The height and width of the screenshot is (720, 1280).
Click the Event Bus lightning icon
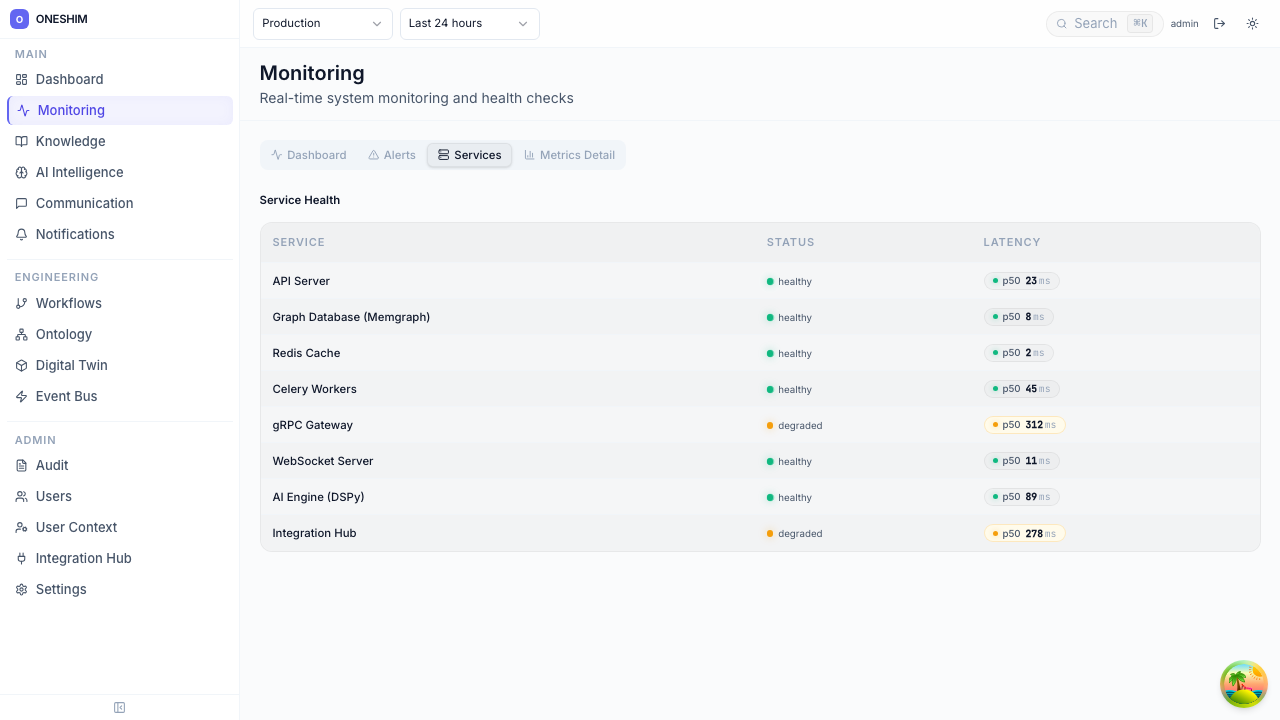[21, 396]
